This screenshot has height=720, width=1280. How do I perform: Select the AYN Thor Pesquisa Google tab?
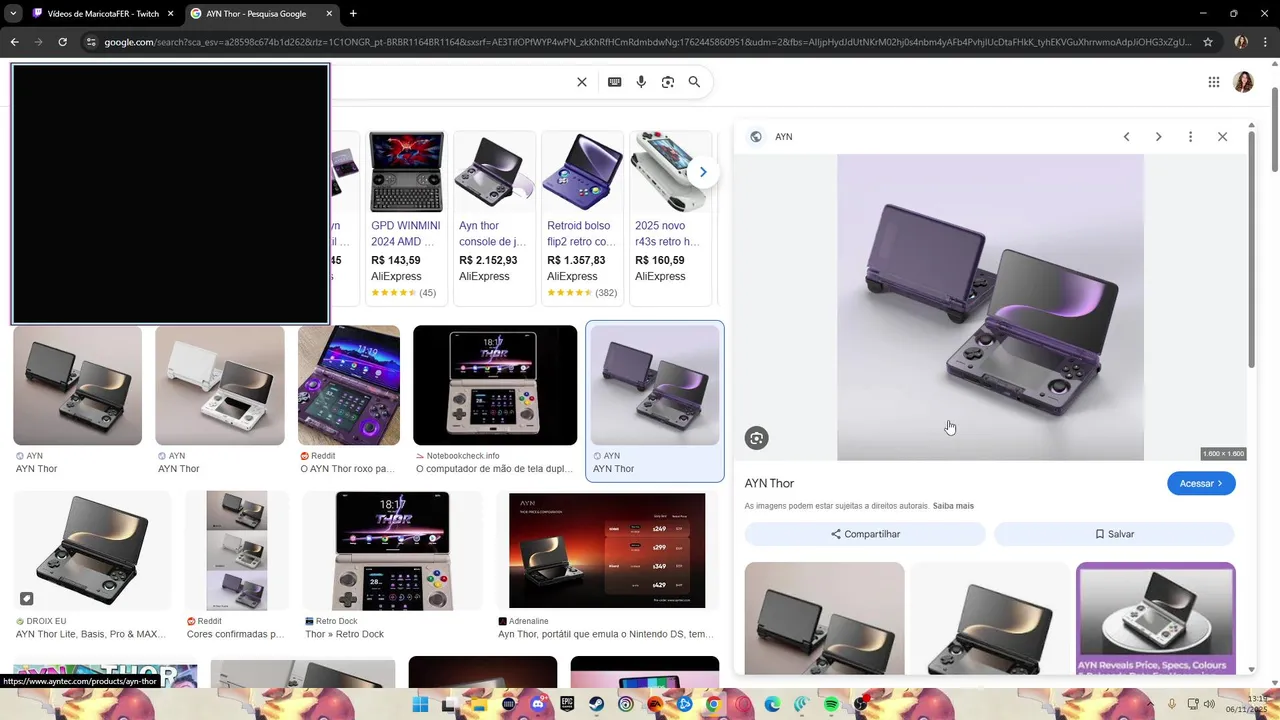[x=256, y=14]
